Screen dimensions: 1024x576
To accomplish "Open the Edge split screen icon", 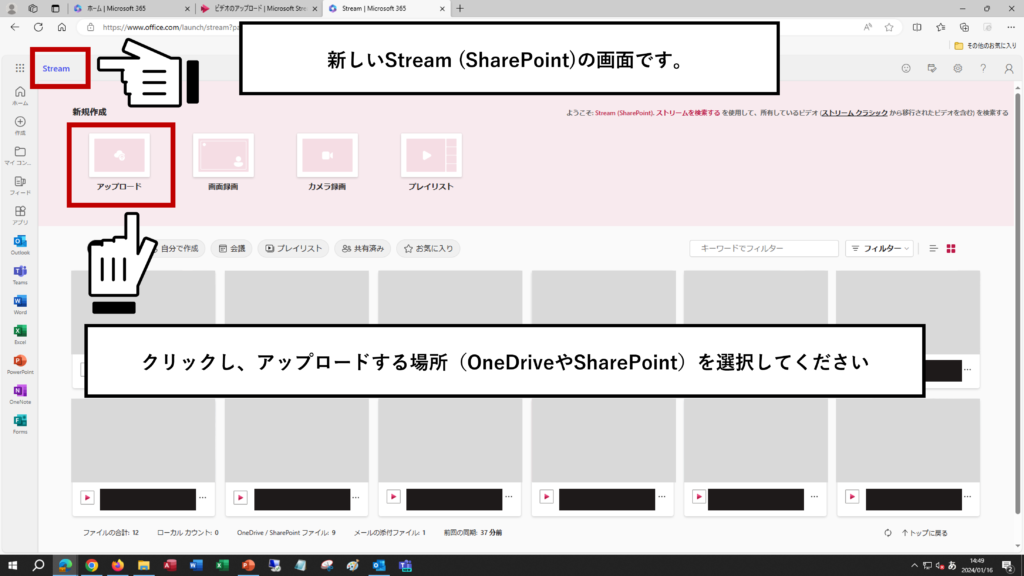I will tap(917, 27).
